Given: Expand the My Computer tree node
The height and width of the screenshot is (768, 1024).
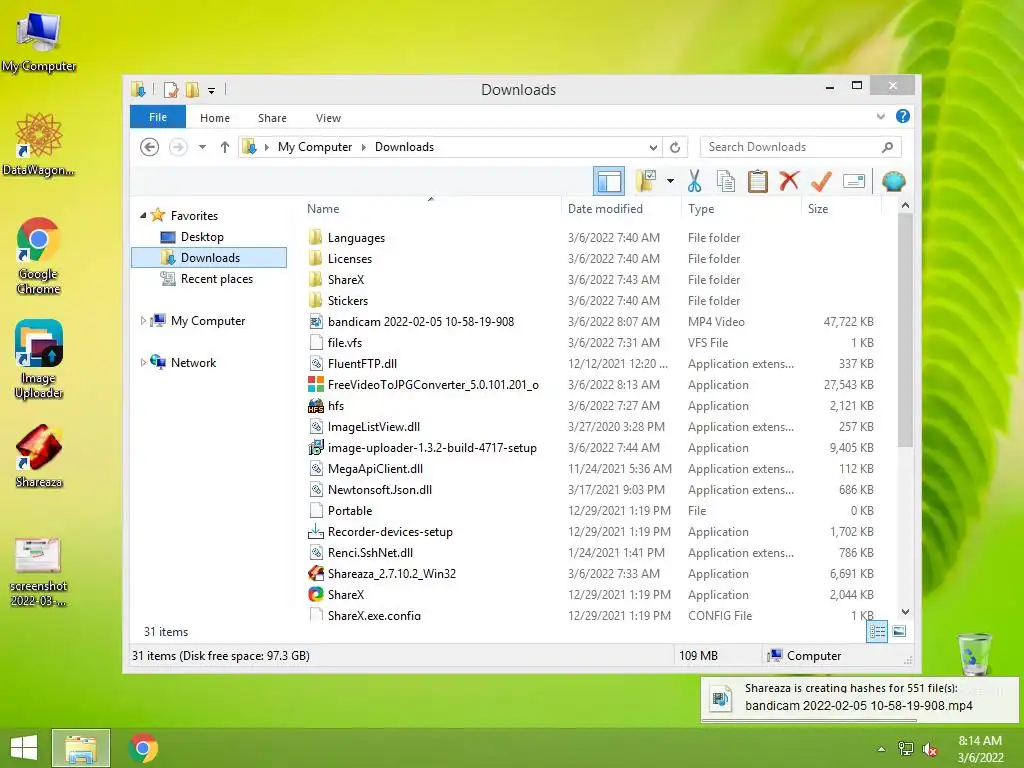Looking at the screenshot, I should click(143, 321).
